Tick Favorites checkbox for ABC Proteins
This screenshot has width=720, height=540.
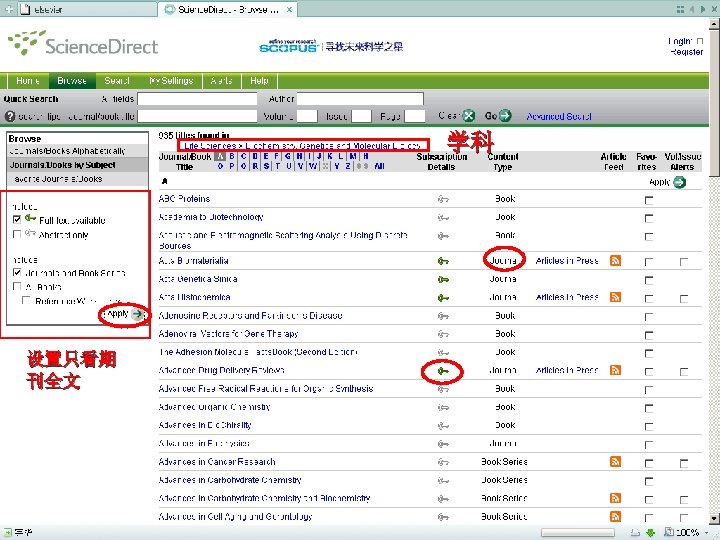649,200
